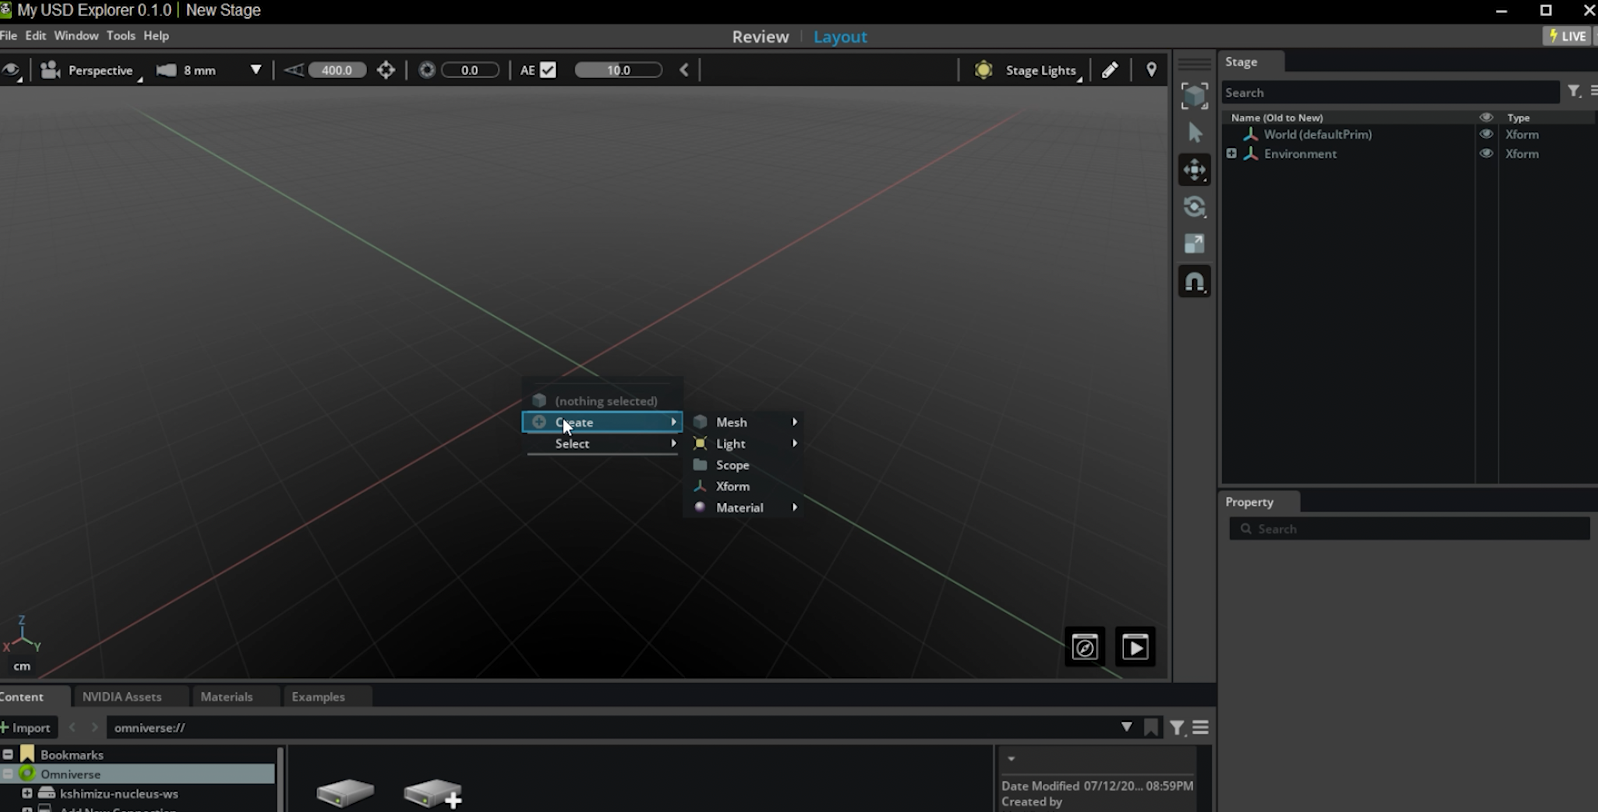Click the play button in viewport

[1135, 647]
